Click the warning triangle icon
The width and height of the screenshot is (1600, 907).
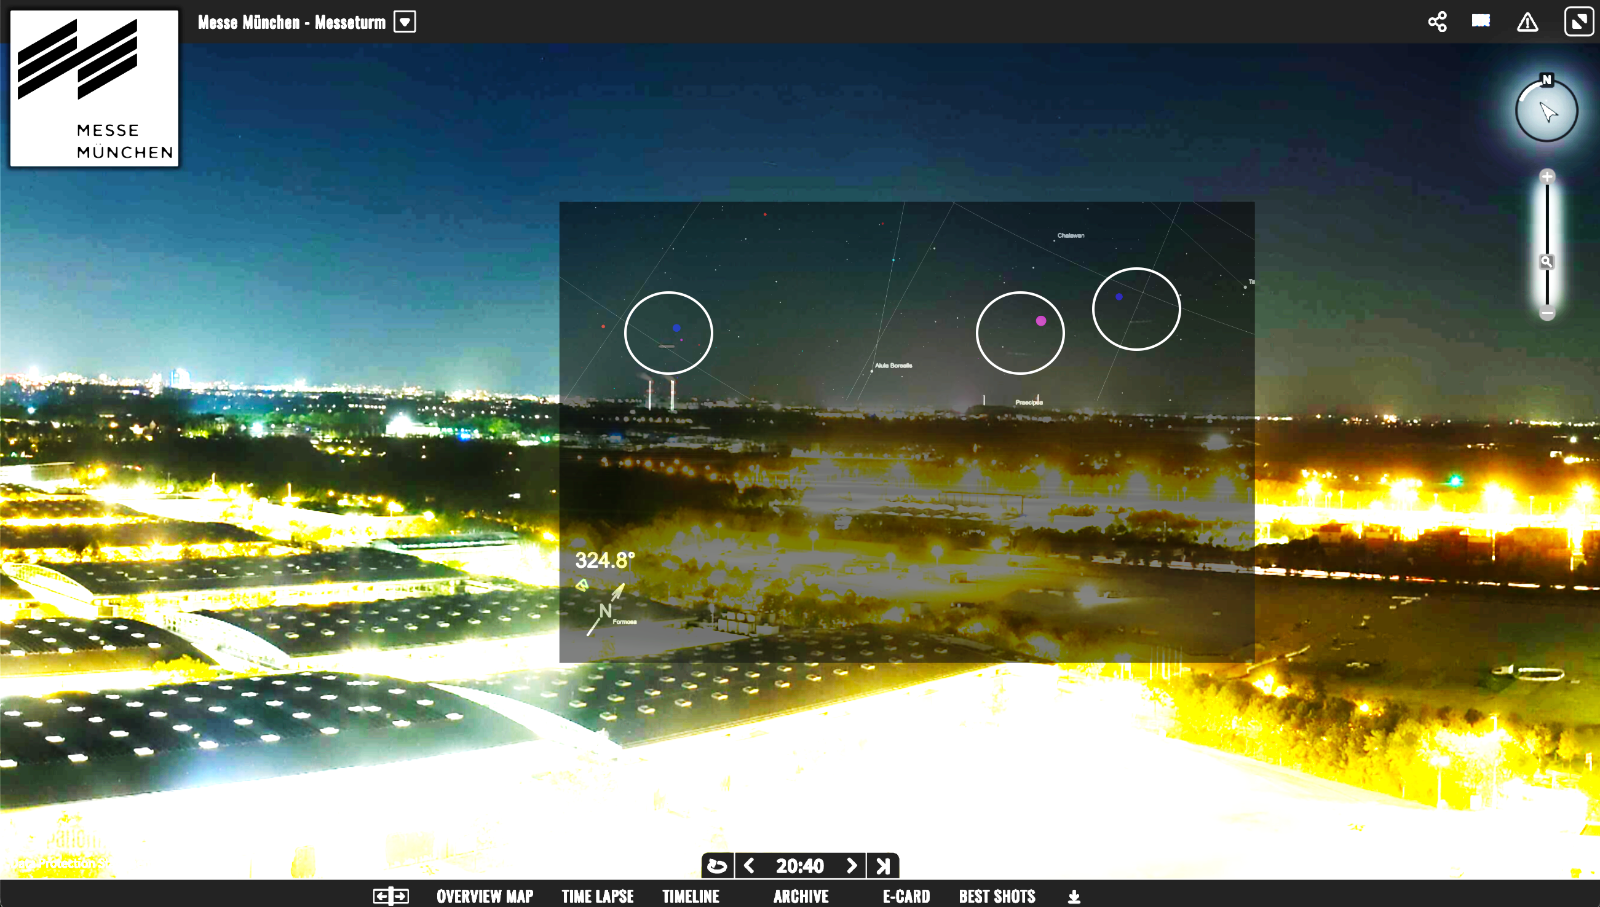coord(1527,22)
